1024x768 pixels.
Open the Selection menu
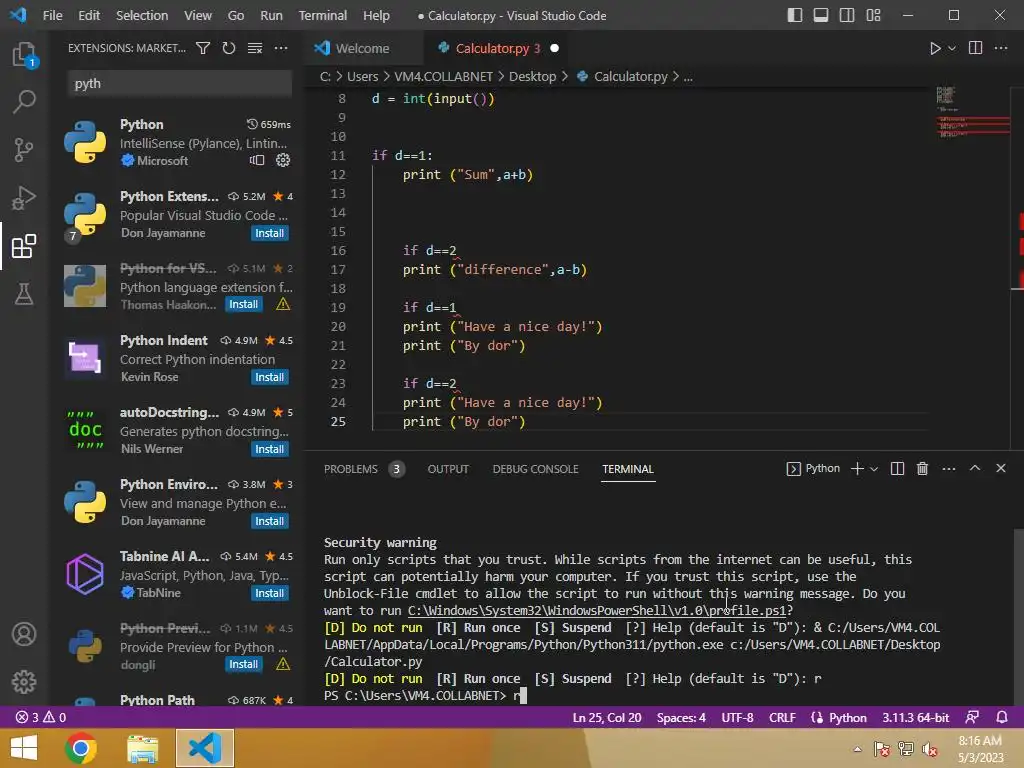(x=142, y=15)
